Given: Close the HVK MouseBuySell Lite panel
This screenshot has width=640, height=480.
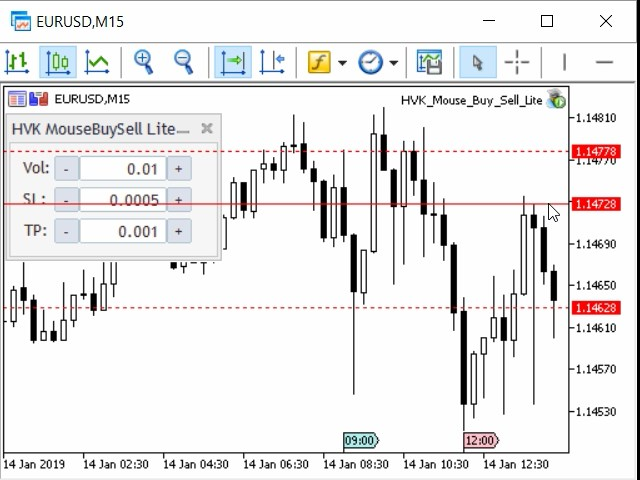Looking at the screenshot, I should (x=207, y=129).
